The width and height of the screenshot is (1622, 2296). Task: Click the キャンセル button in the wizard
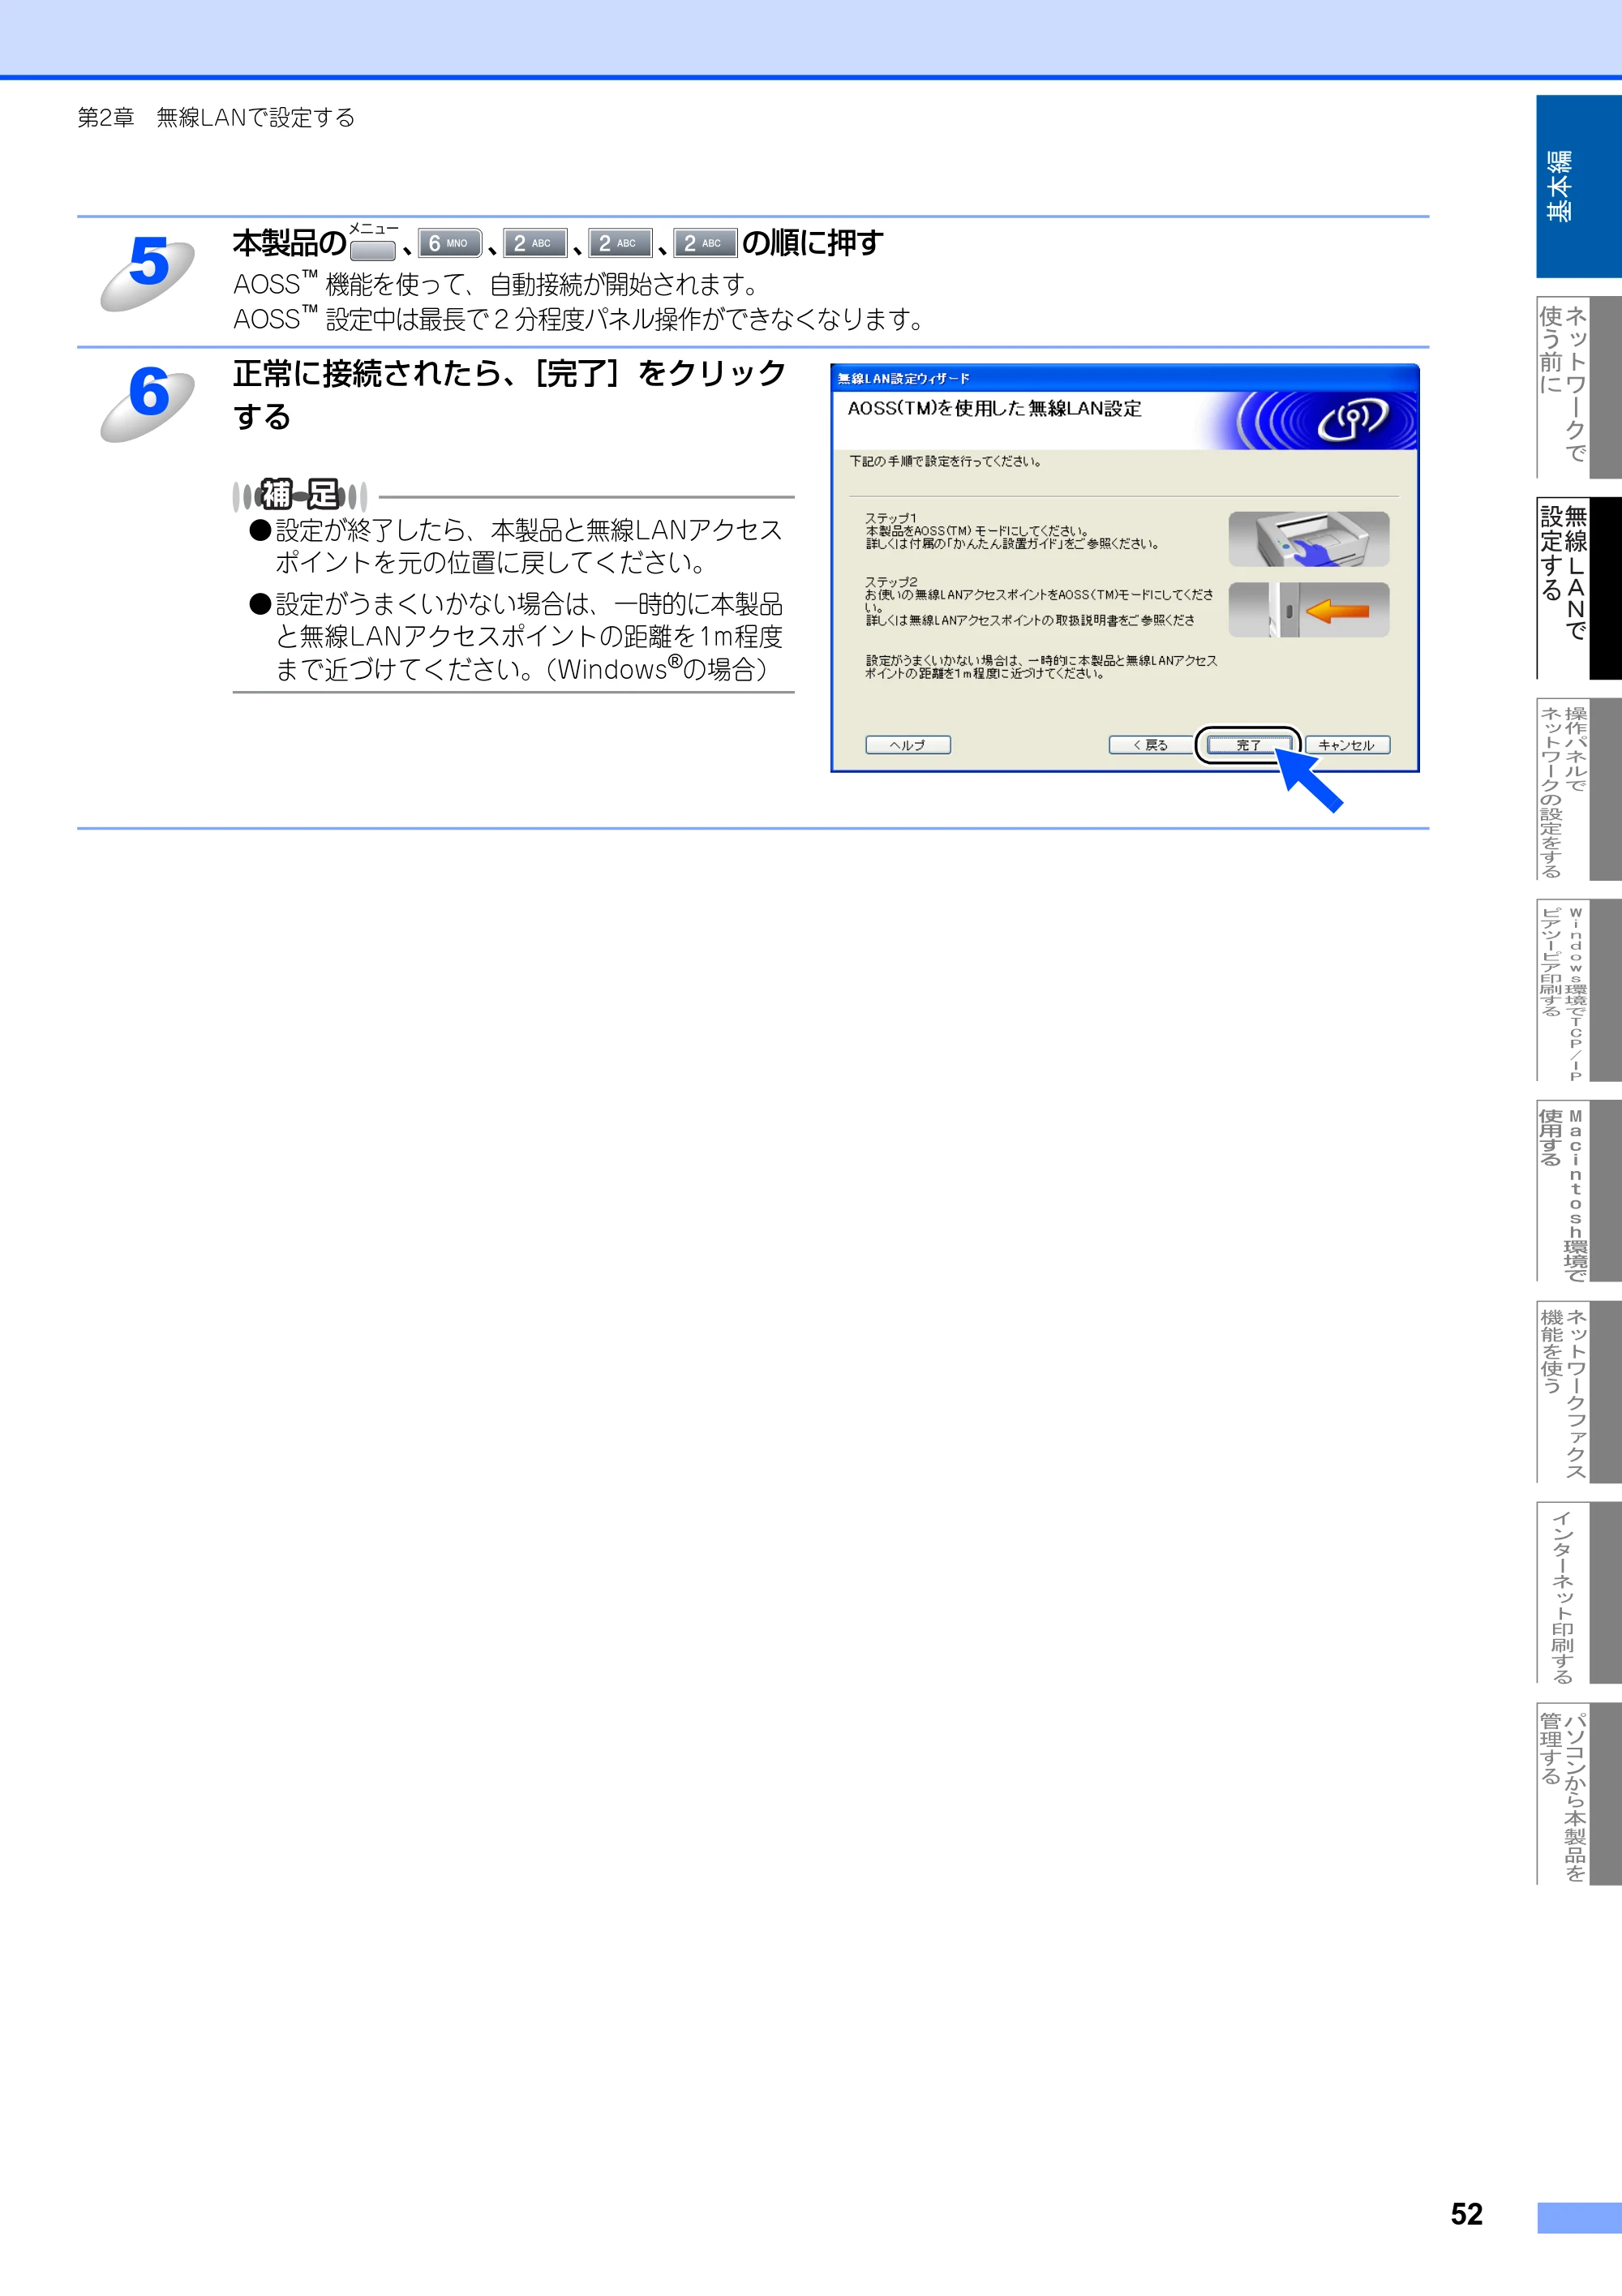coord(1346,745)
